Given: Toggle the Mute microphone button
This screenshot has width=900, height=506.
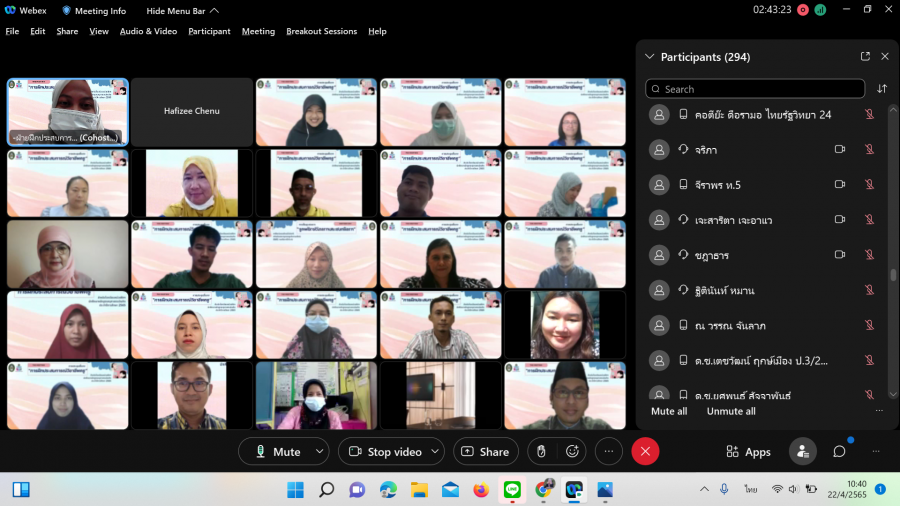Looking at the screenshot, I should pyautogui.click(x=277, y=452).
